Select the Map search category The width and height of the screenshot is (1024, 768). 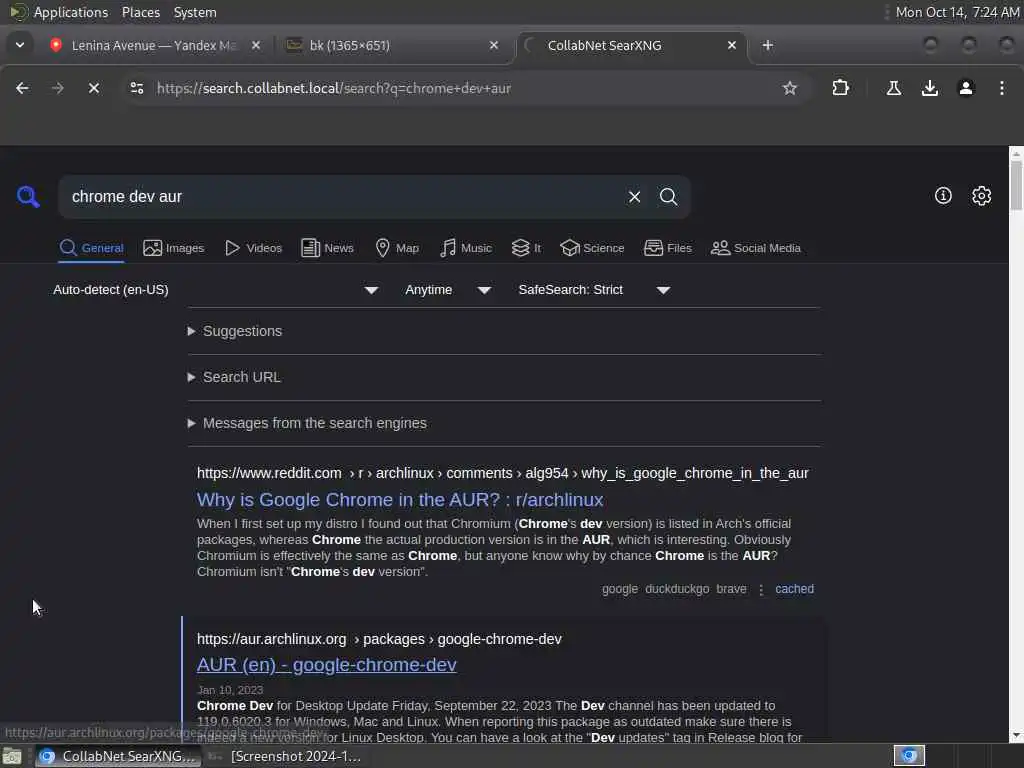pos(397,248)
